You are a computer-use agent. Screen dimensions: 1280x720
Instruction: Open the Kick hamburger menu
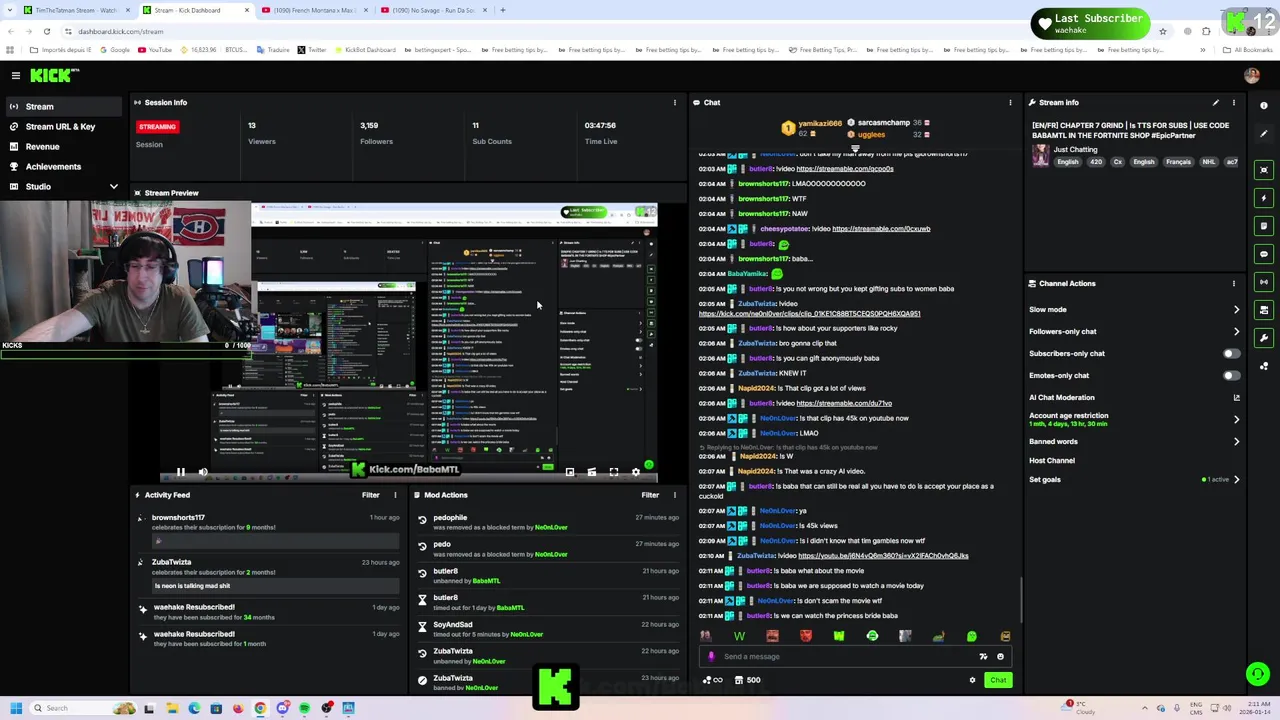15,75
